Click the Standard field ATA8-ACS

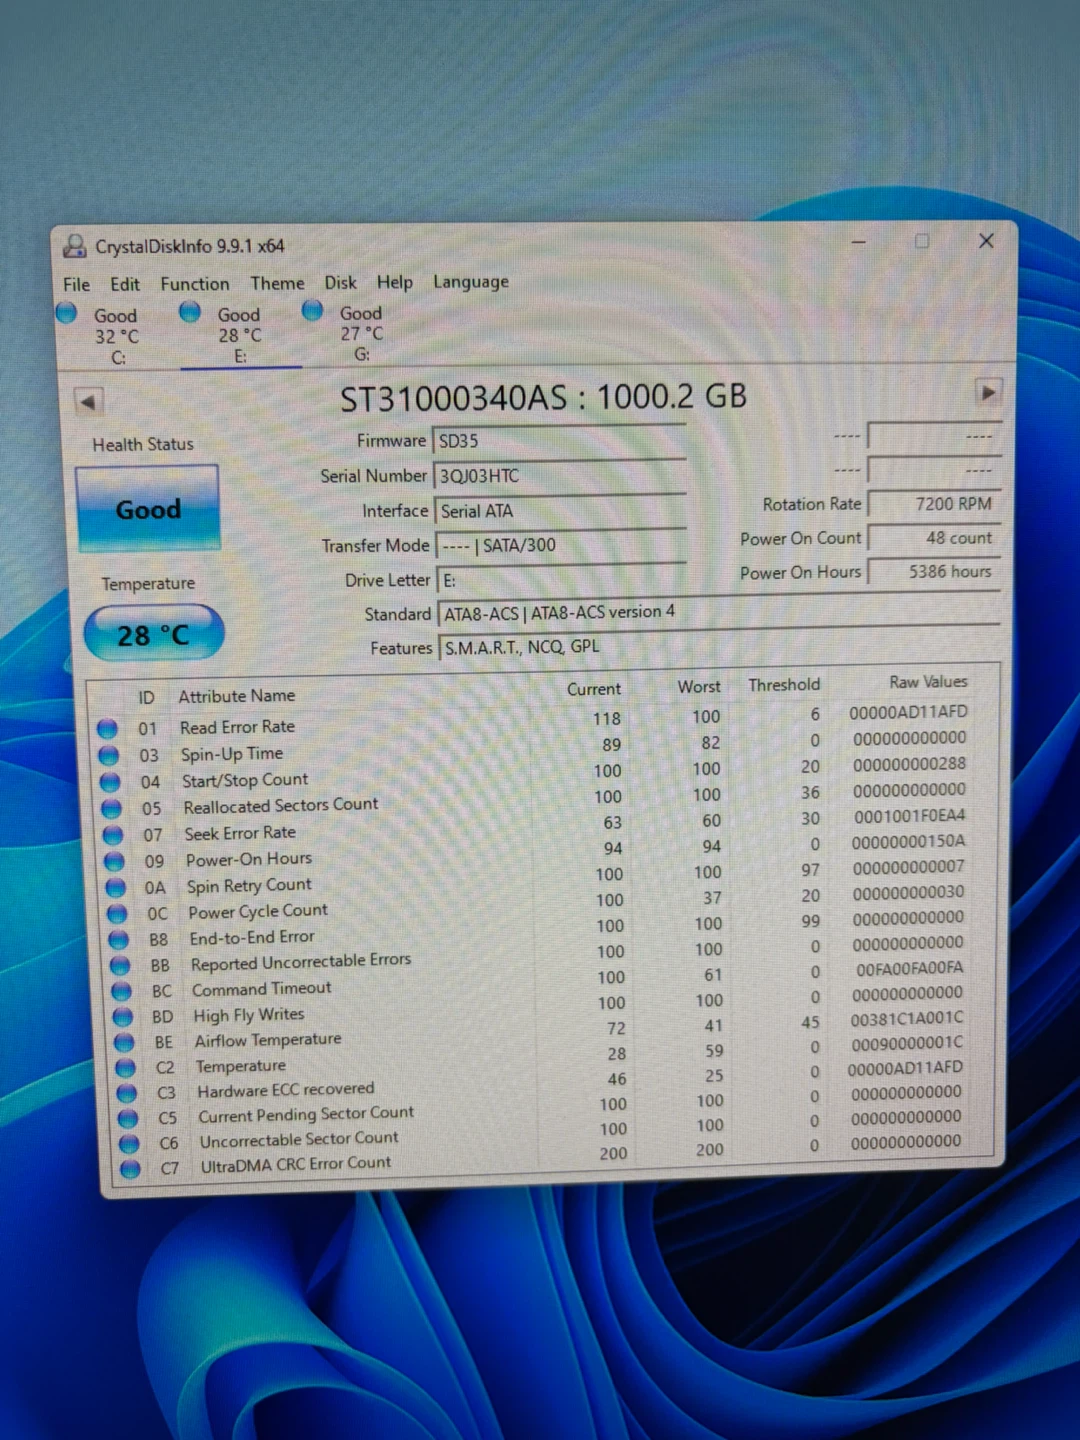coord(719,612)
